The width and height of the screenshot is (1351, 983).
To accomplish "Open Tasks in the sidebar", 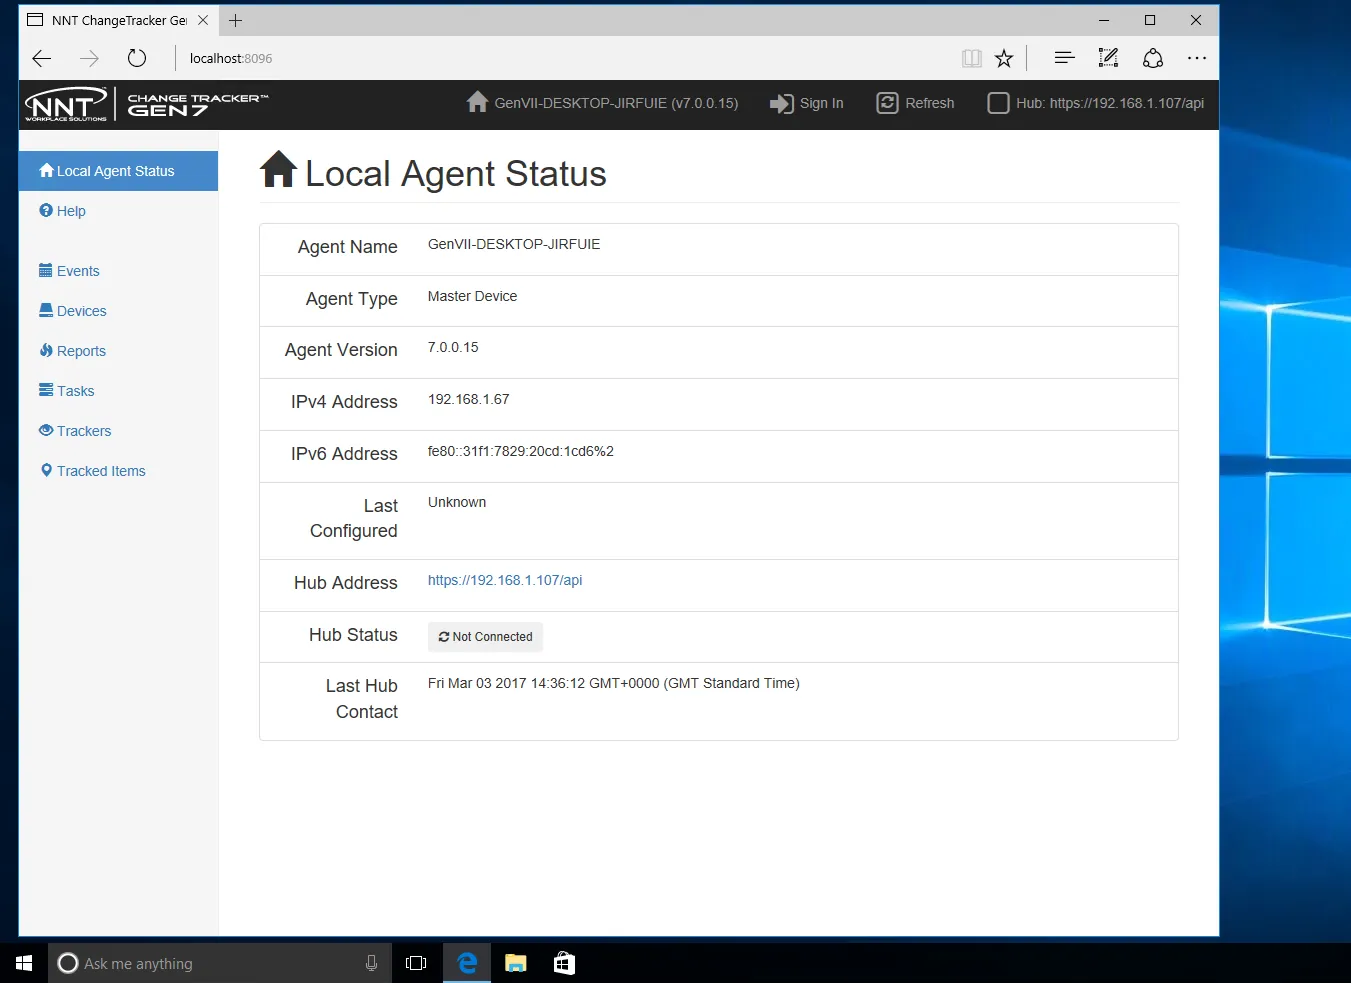I will [x=66, y=391].
